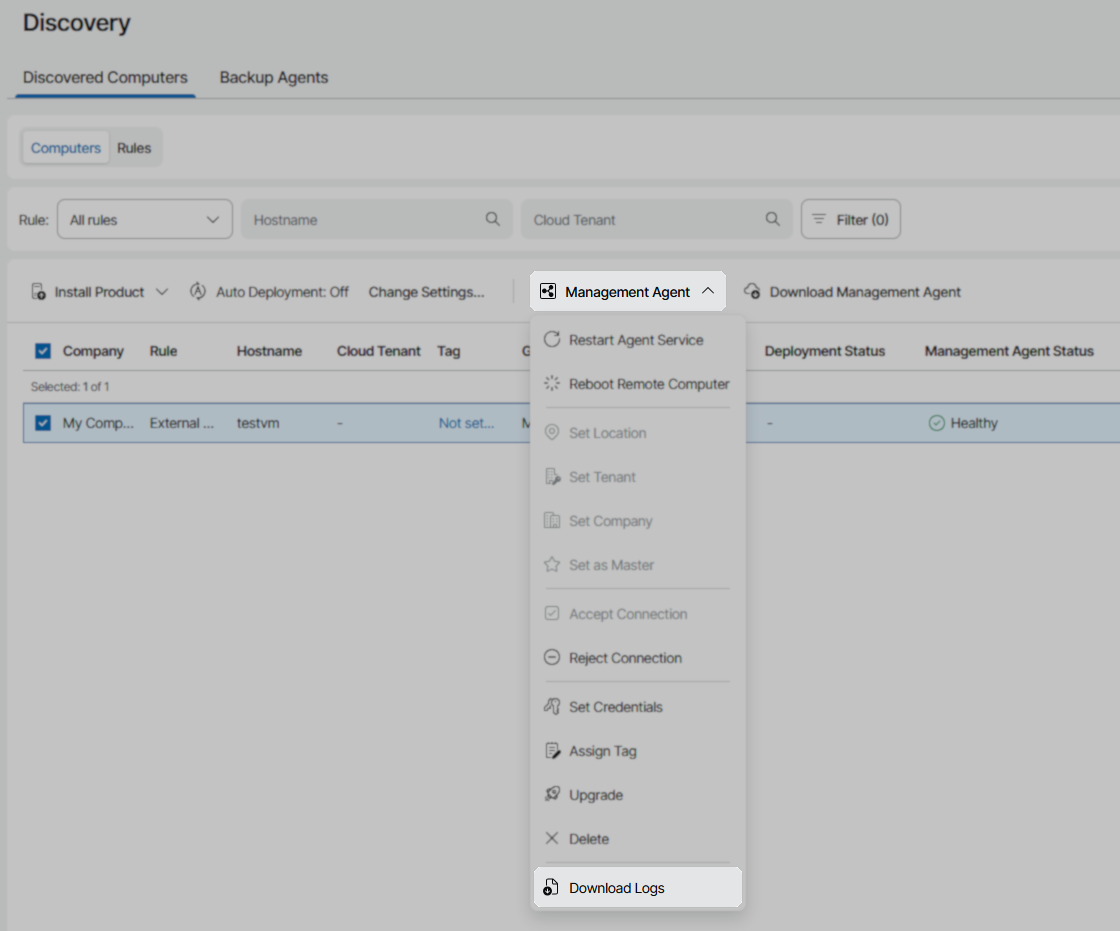Select the Set Credentials icon
This screenshot has width=1120, height=931.
click(x=551, y=706)
